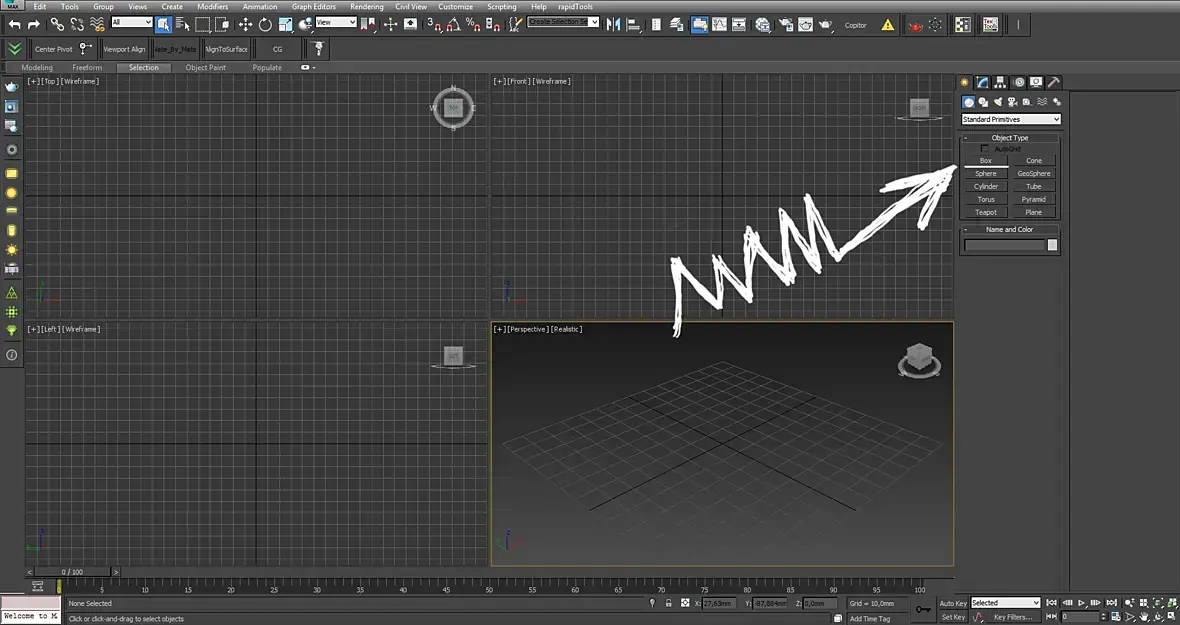Select the Select and Rotate tool
The image size is (1180, 625).
[265, 24]
